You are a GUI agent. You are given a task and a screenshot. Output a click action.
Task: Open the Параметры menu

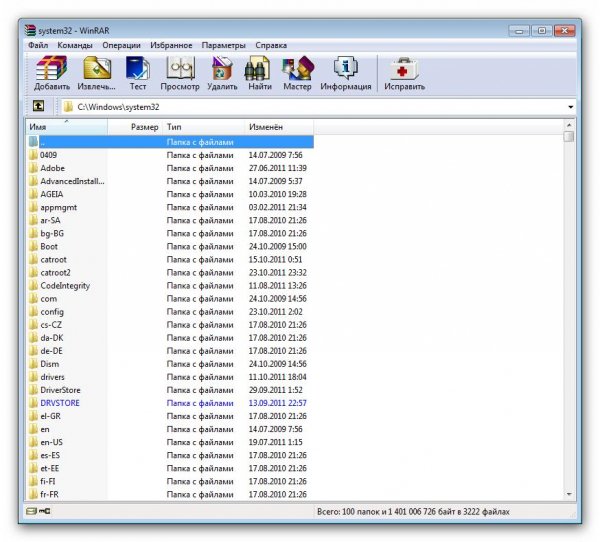223,45
